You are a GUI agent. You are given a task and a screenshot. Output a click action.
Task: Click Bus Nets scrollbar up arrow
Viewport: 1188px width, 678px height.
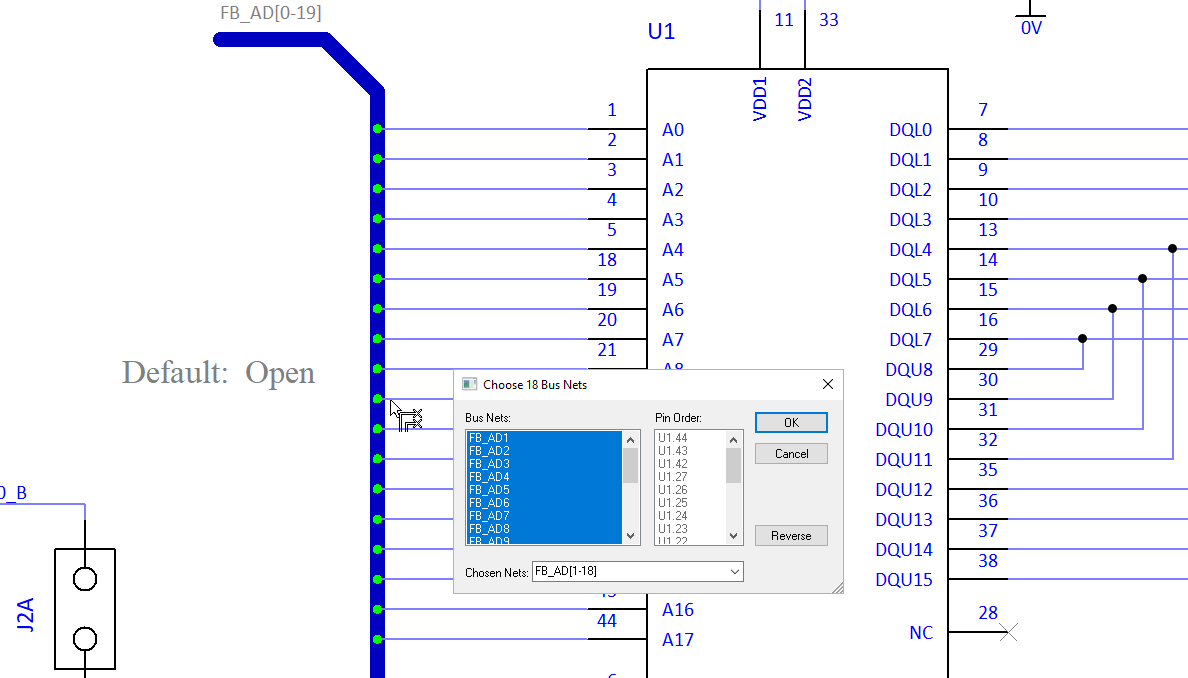(630, 439)
